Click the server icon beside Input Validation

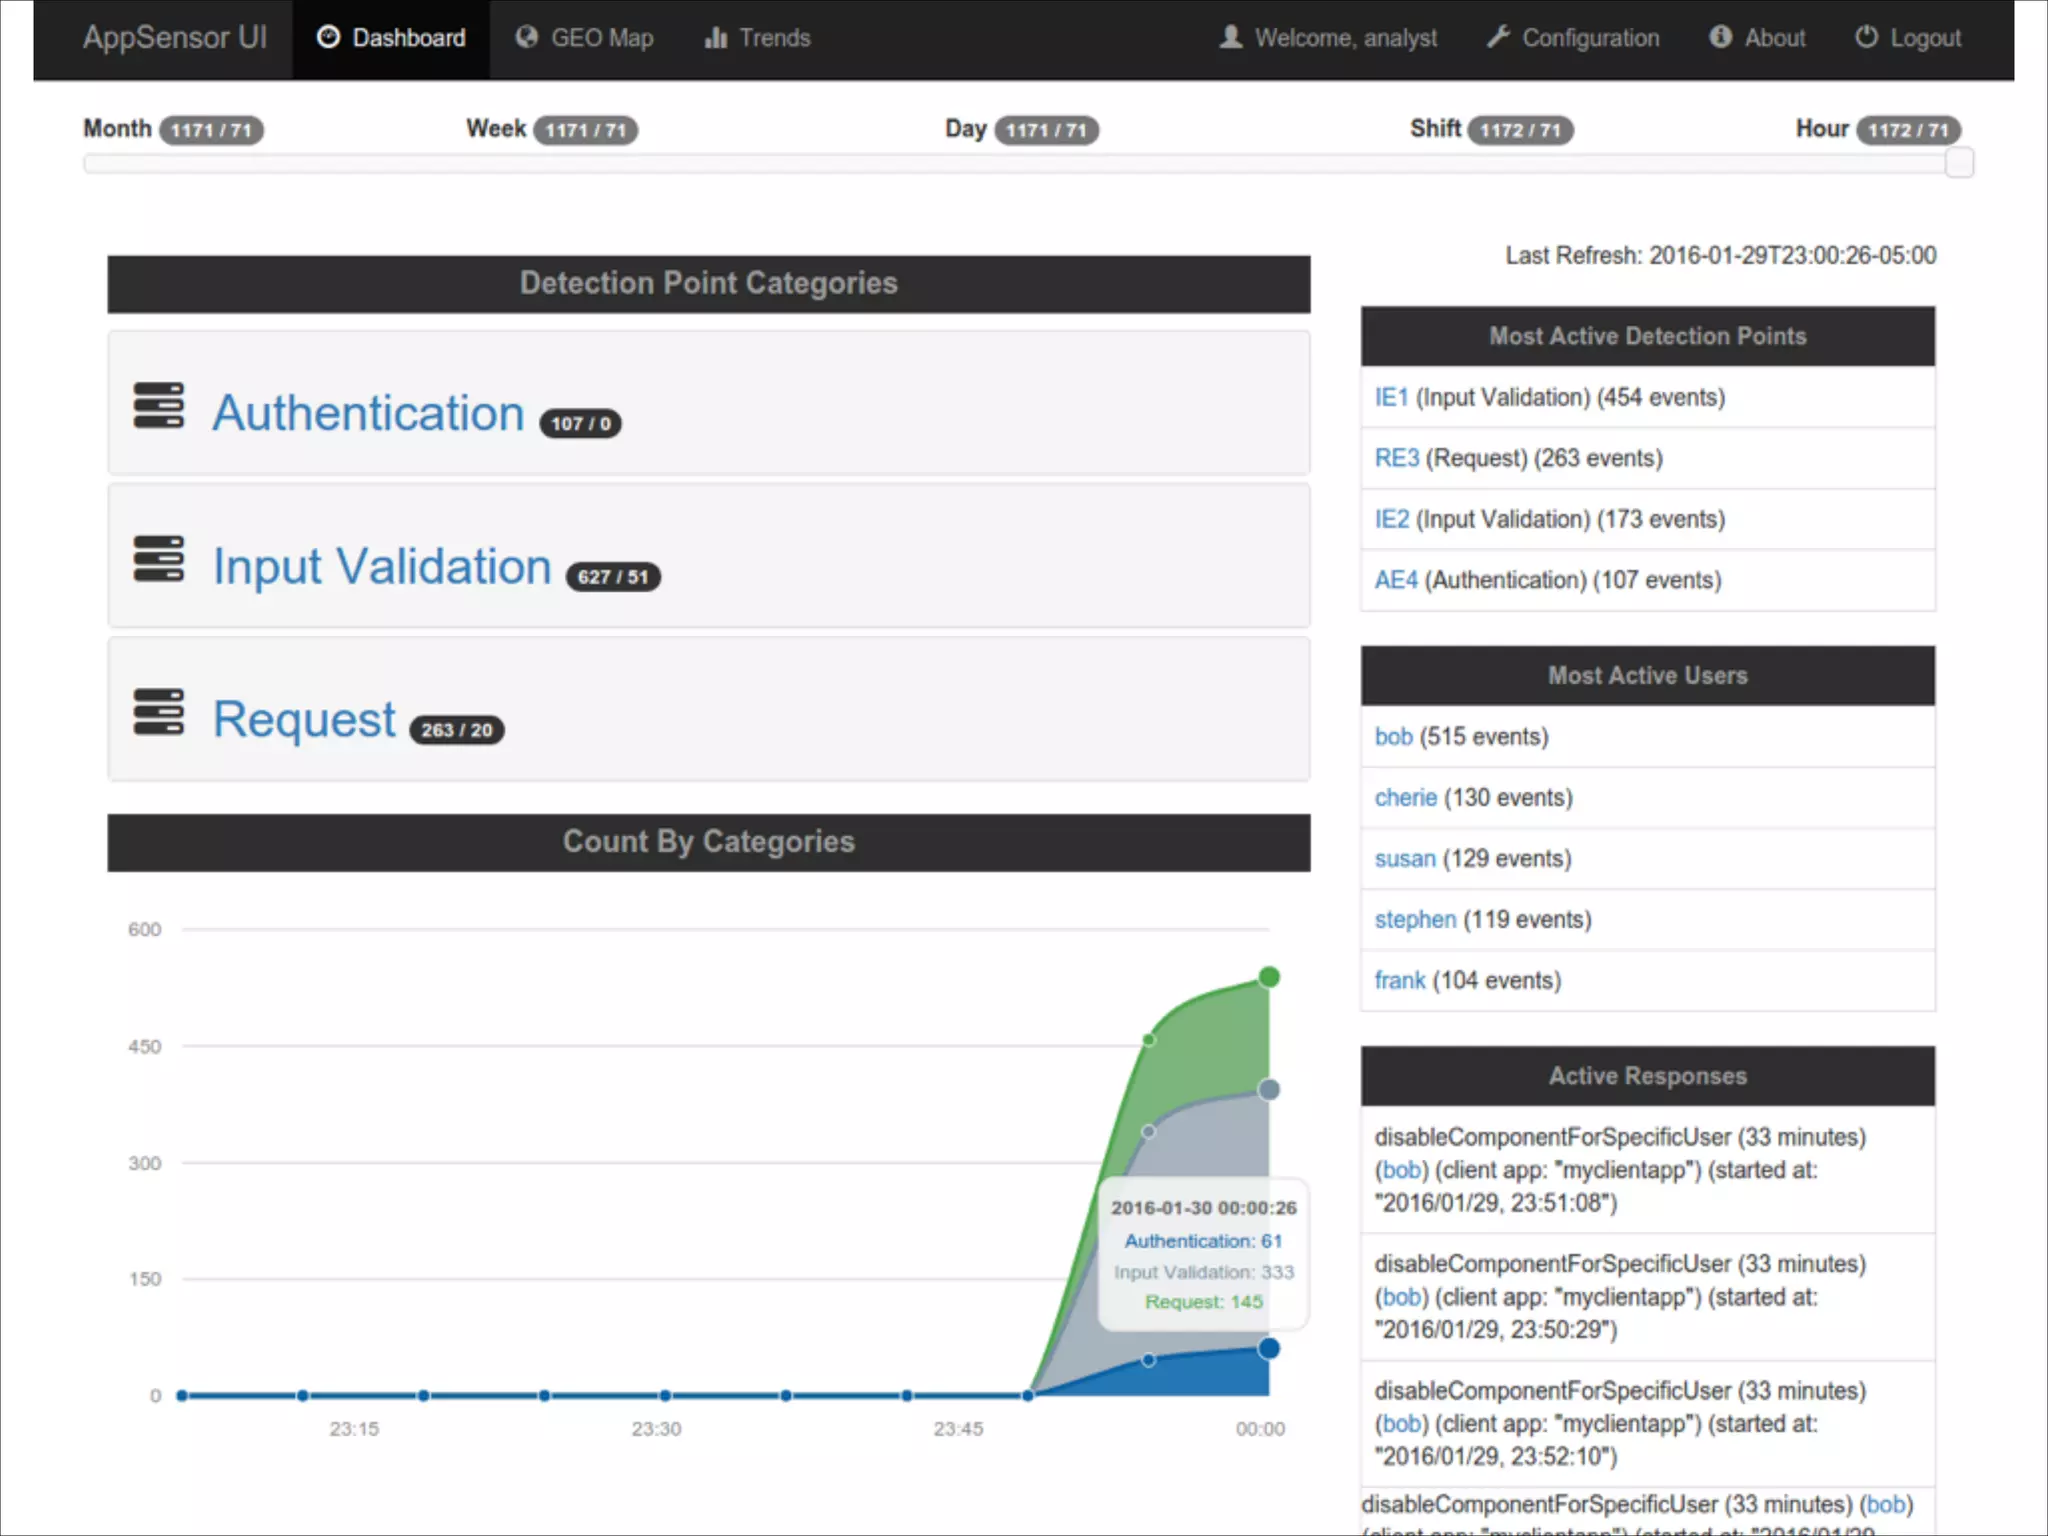(x=159, y=559)
